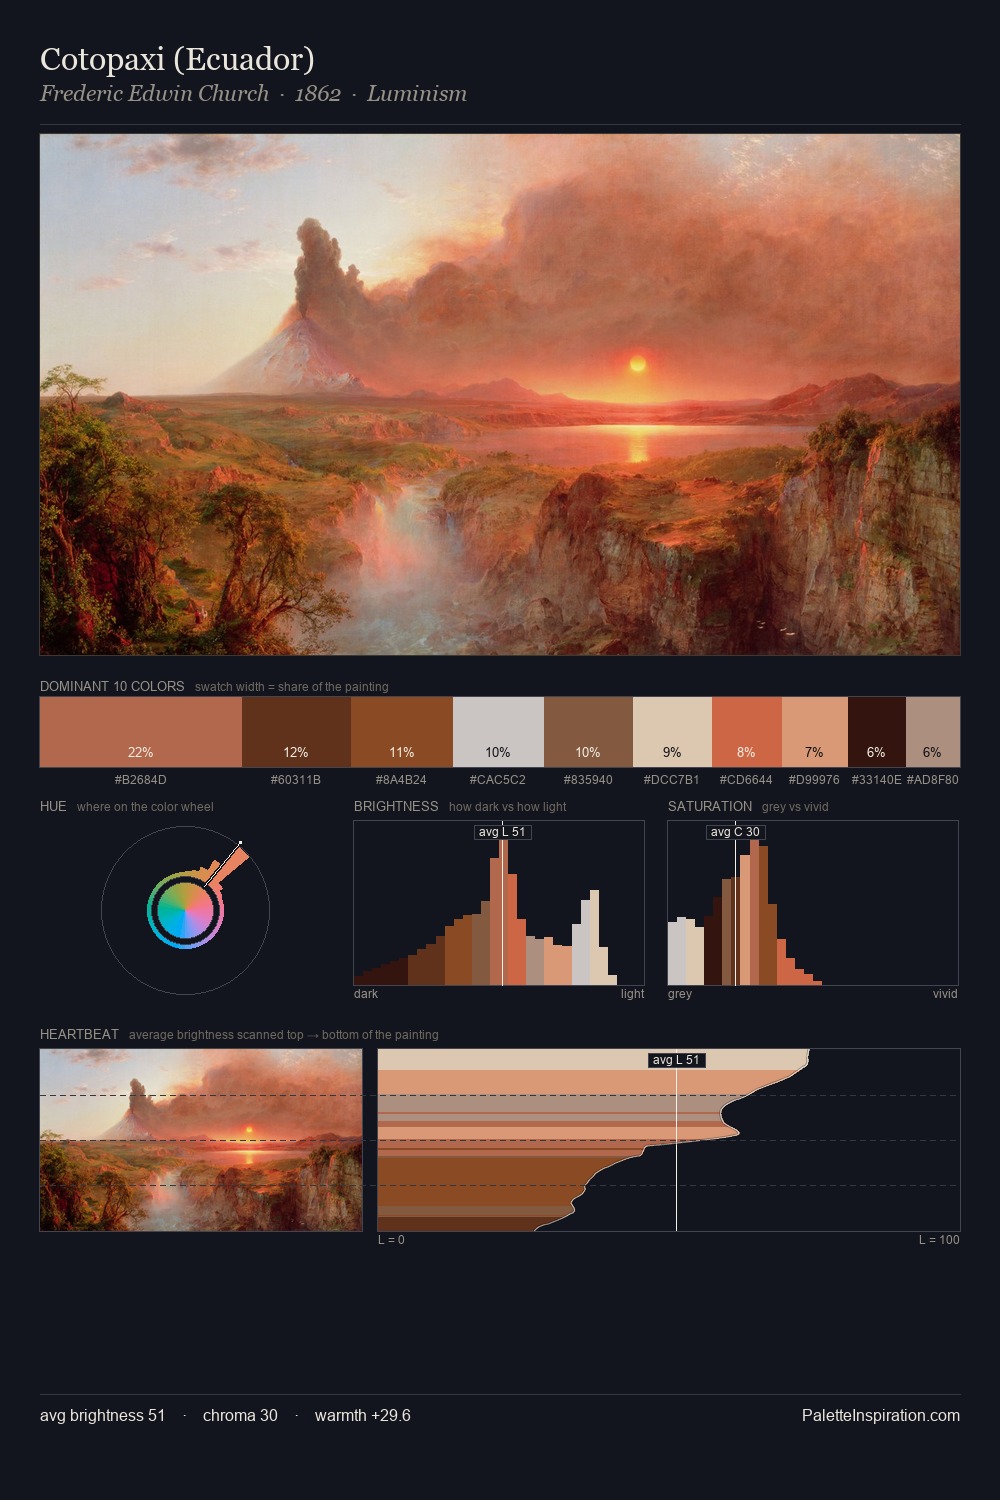Viewport: 1000px width, 1500px height.
Task: Click hex code text '#B2684D'
Action: click(140, 780)
